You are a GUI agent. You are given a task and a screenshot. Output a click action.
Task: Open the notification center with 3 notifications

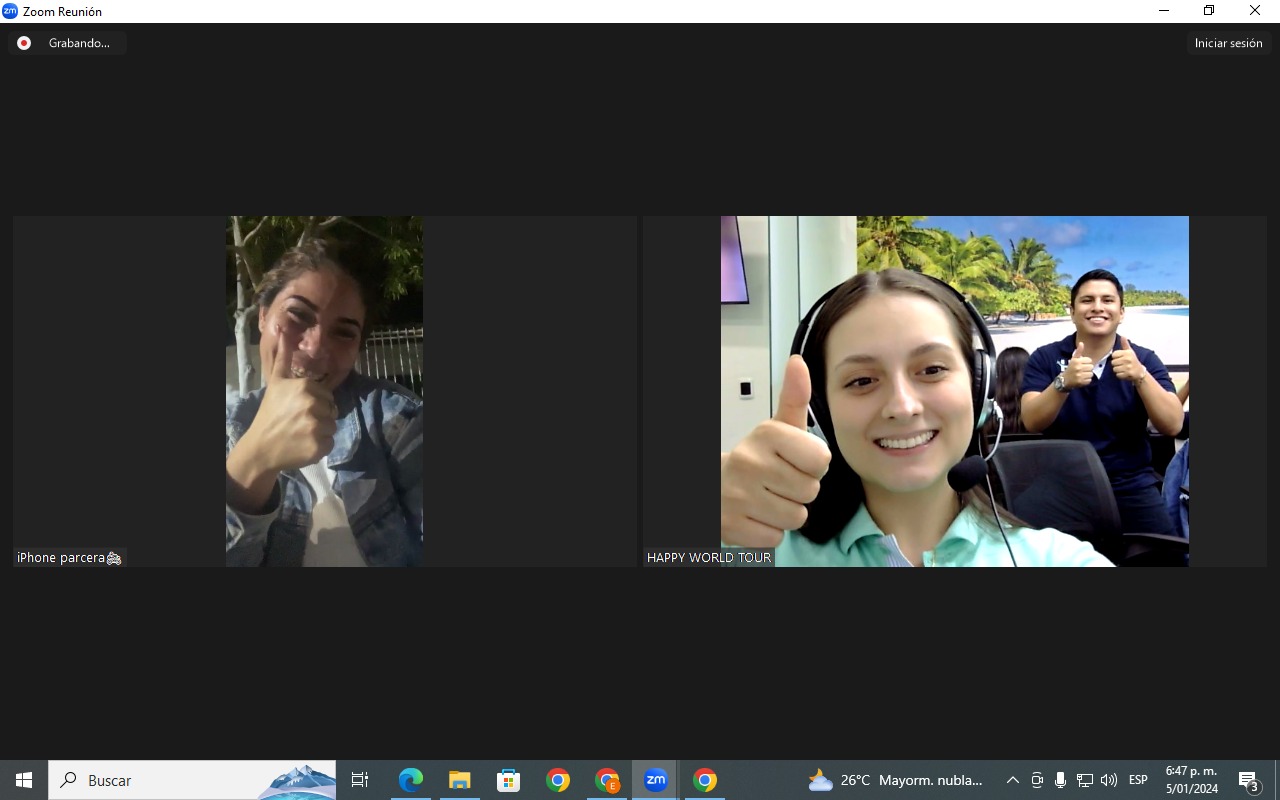pos(1248,780)
